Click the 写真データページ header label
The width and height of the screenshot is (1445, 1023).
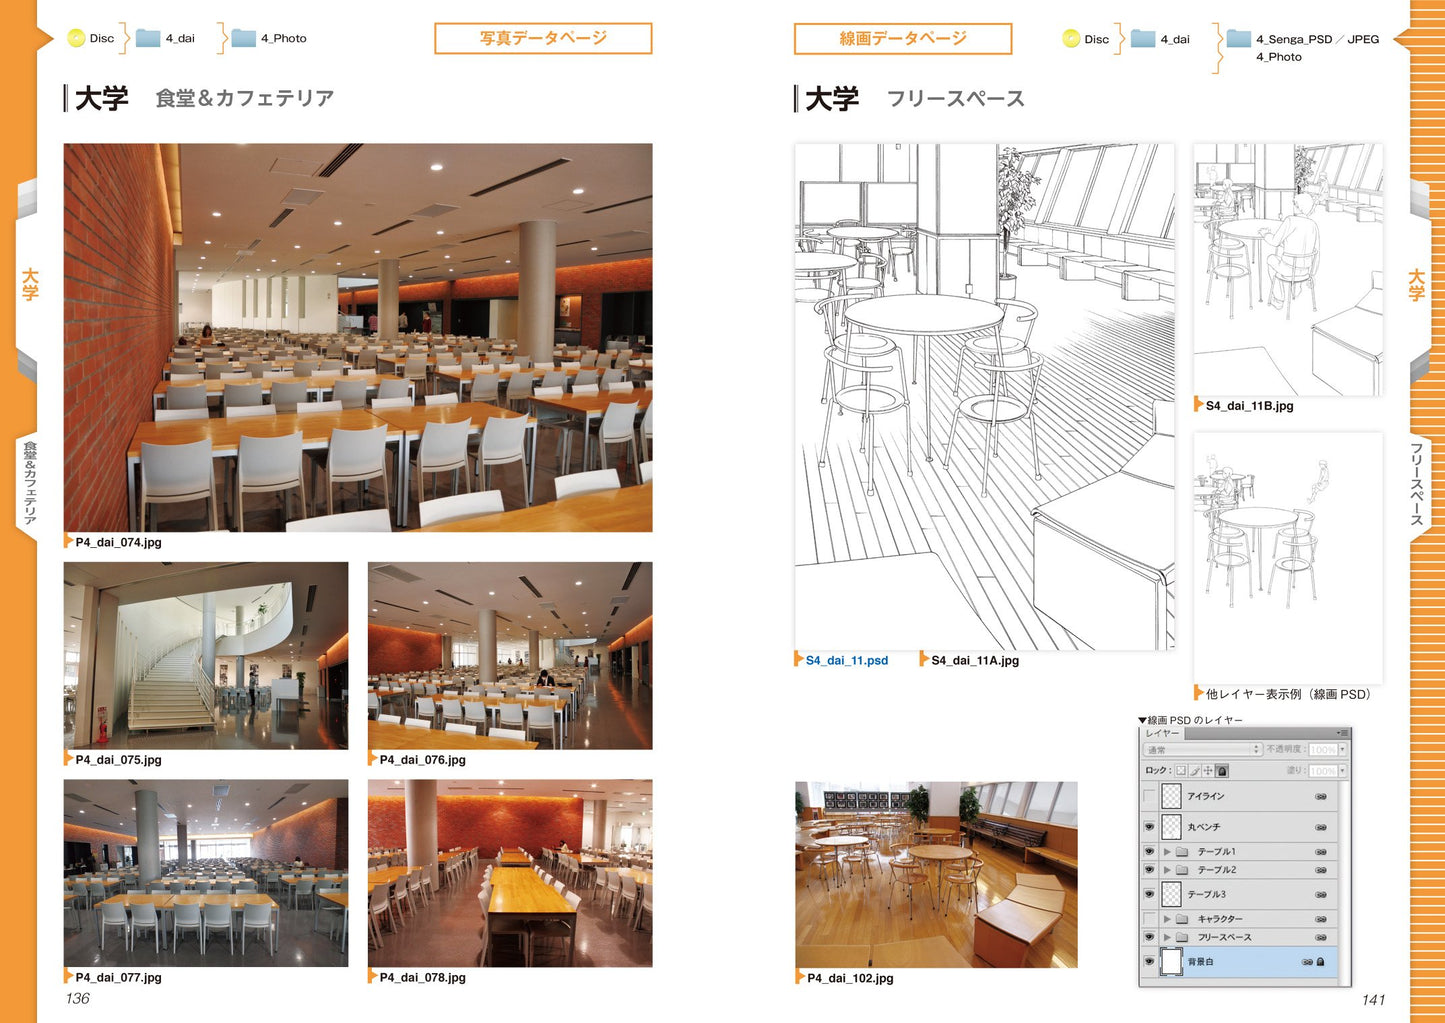pos(543,39)
